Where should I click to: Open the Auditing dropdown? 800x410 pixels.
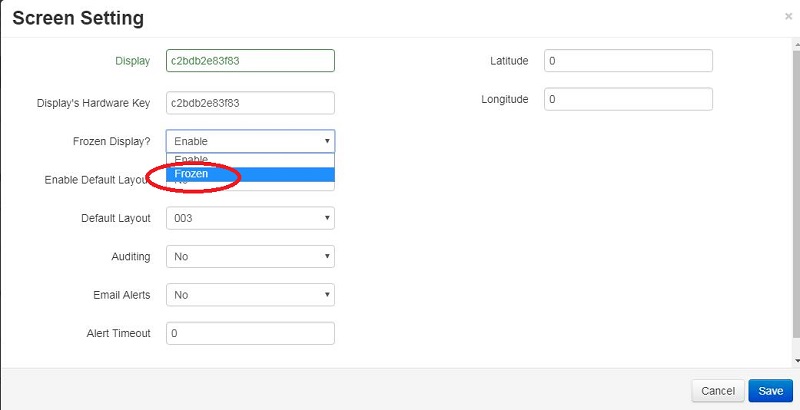[x=250, y=257]
